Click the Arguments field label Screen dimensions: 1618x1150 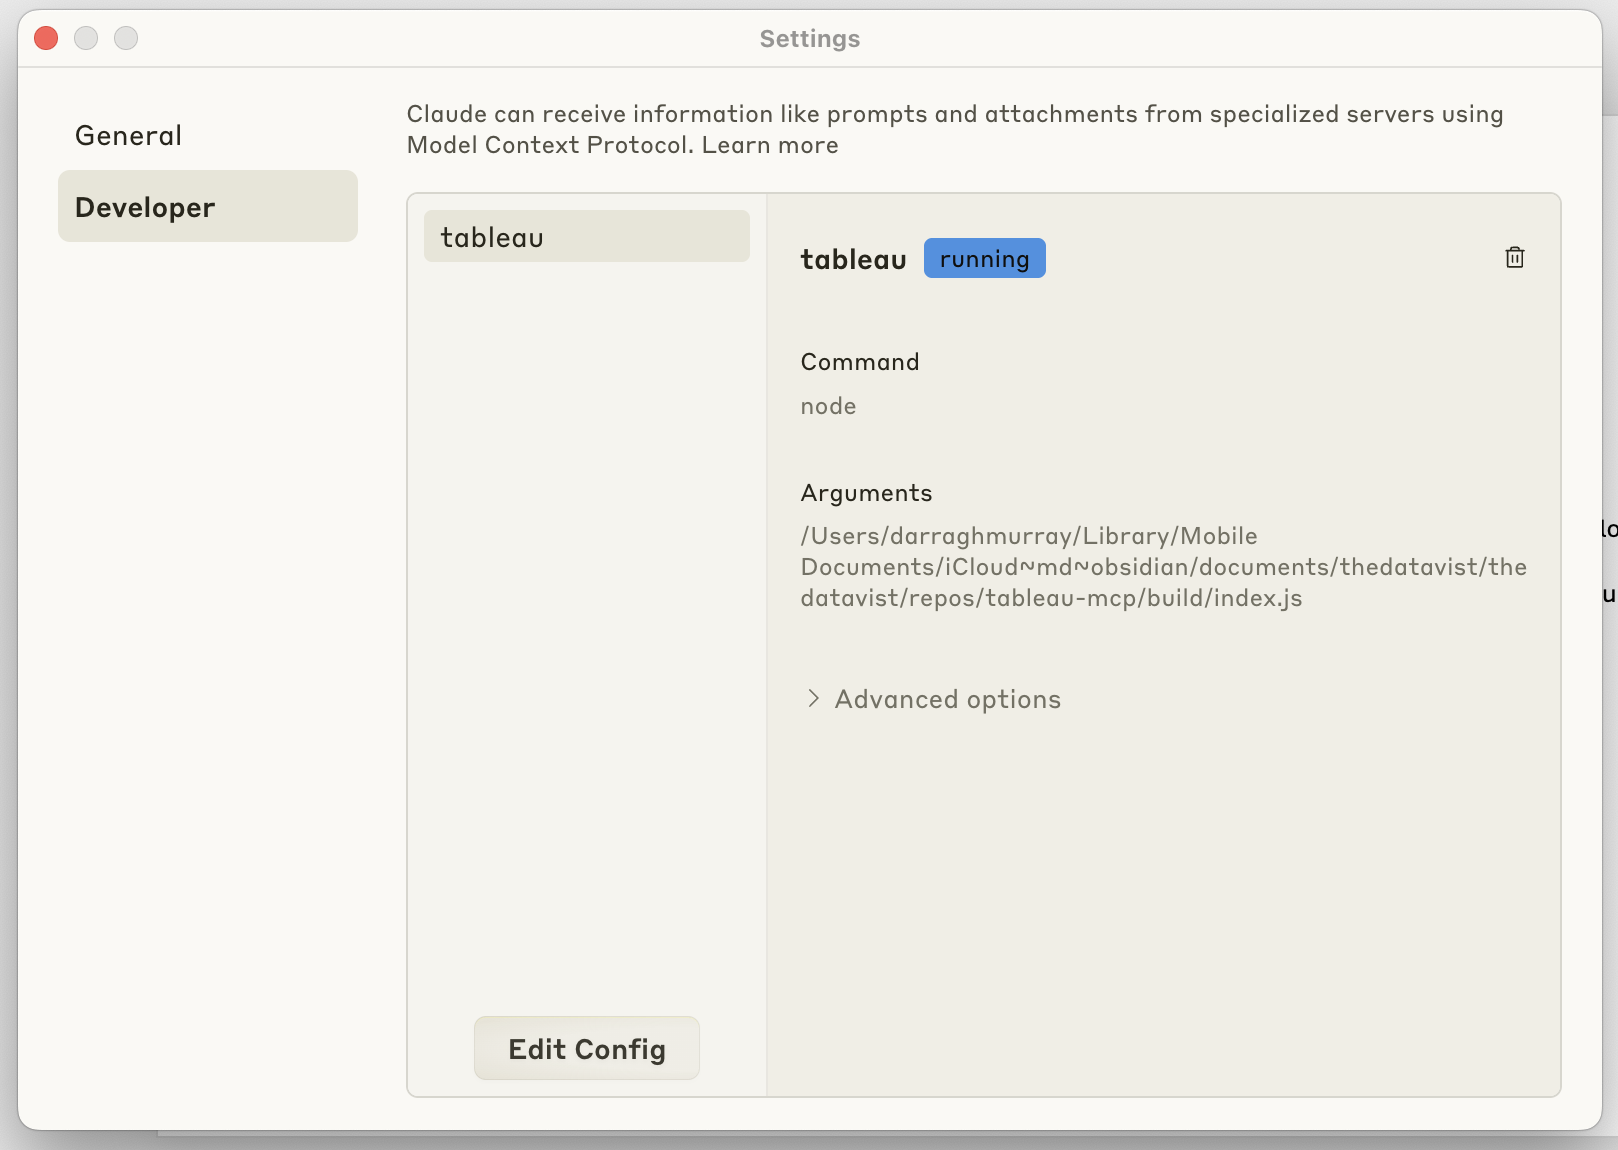866,493
